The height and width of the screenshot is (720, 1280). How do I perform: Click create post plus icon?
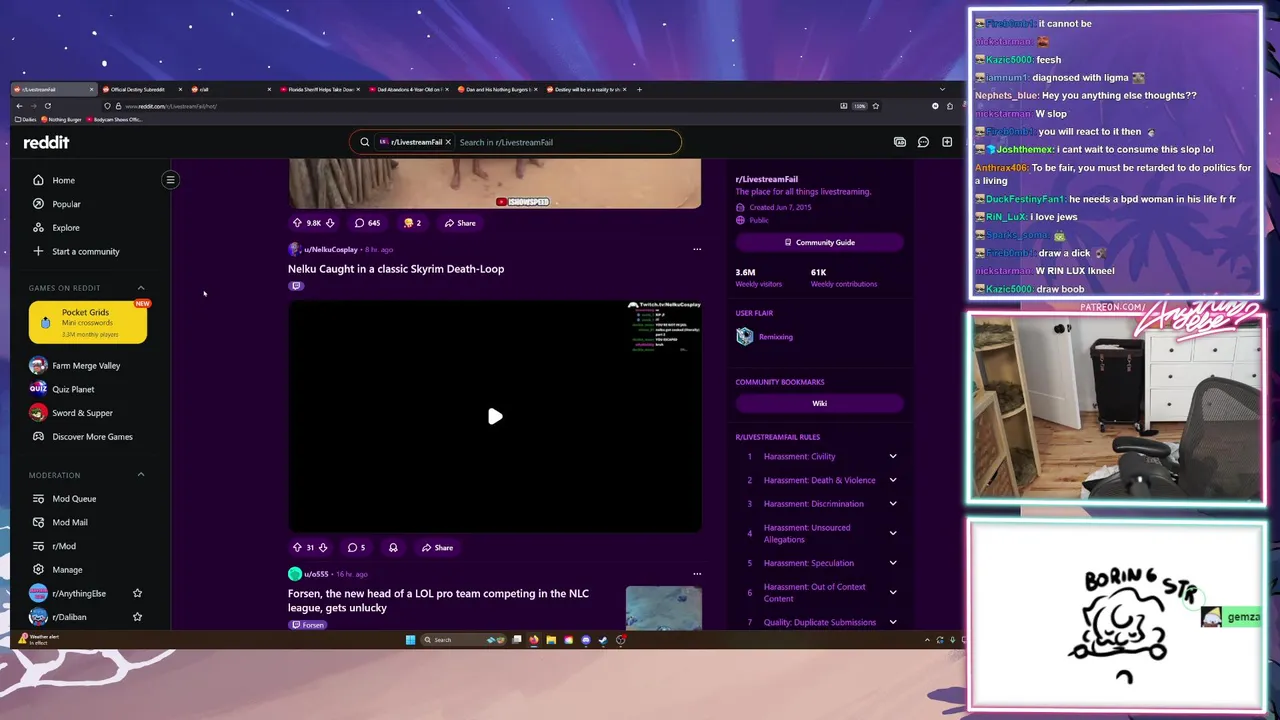click(x=947, y=142)
